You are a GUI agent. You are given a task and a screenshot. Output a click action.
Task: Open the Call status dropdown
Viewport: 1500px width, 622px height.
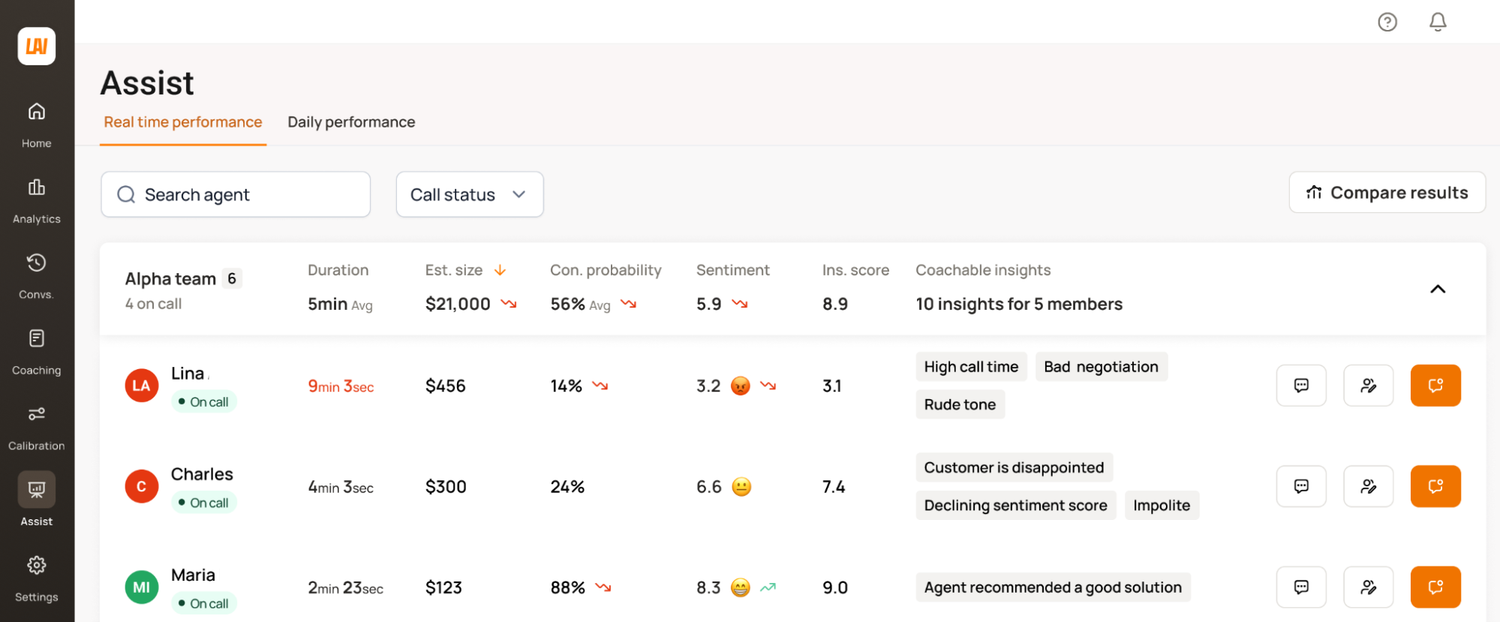[469, 195]
